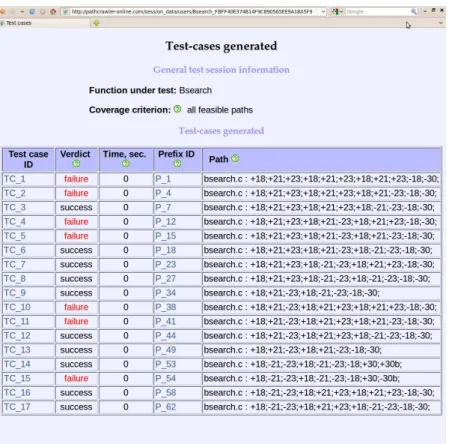Open the address bar history dropdown
The image size is (449, 444).
[323, 12]
